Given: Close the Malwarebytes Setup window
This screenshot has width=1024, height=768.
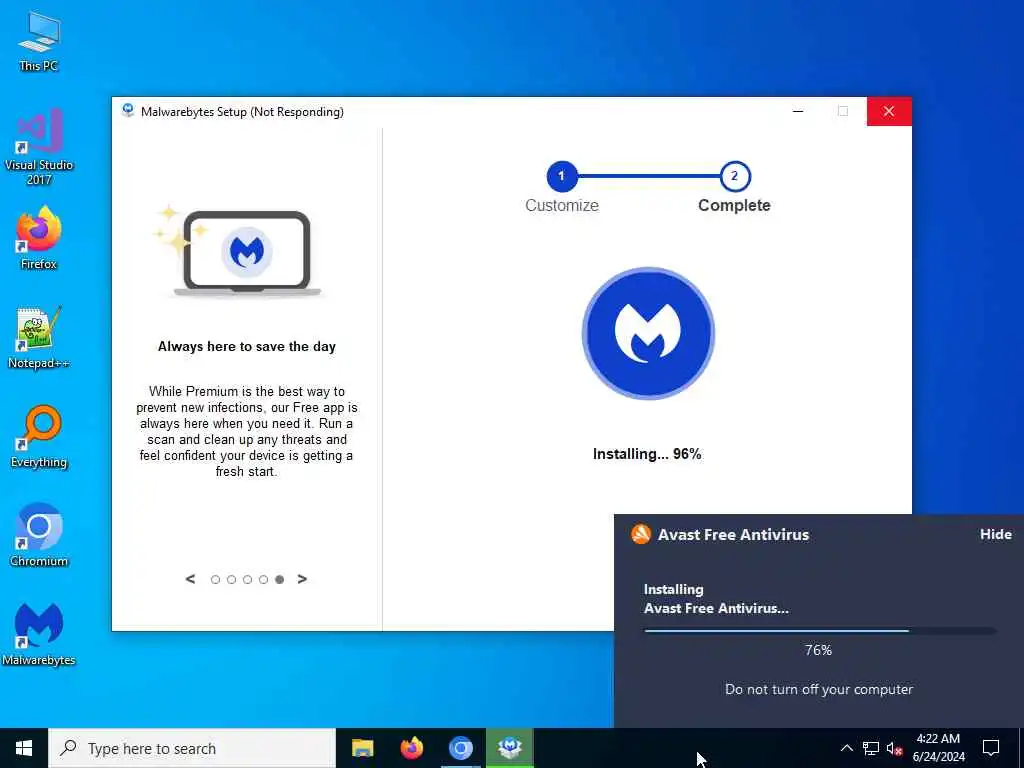Looking at the screenshot, I should coord(889,112).
